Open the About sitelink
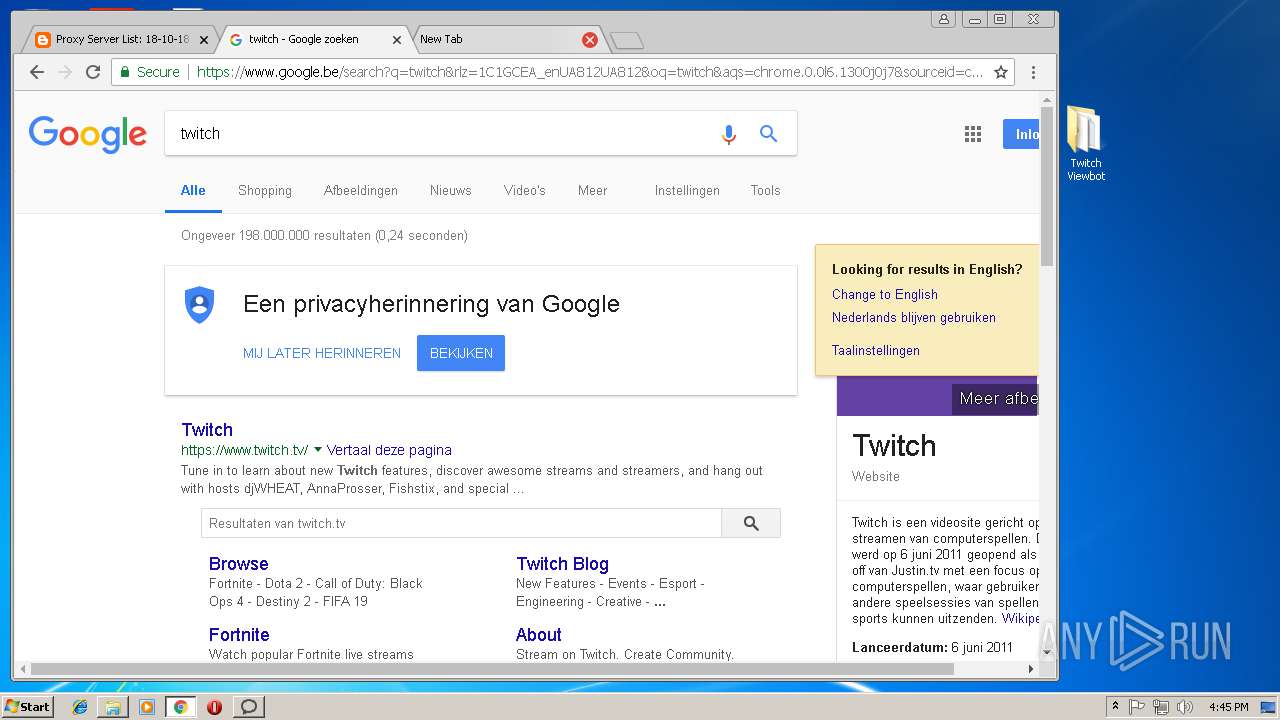Image resolution: width=1280 pixels, height=720 pixels. [539, 635]
